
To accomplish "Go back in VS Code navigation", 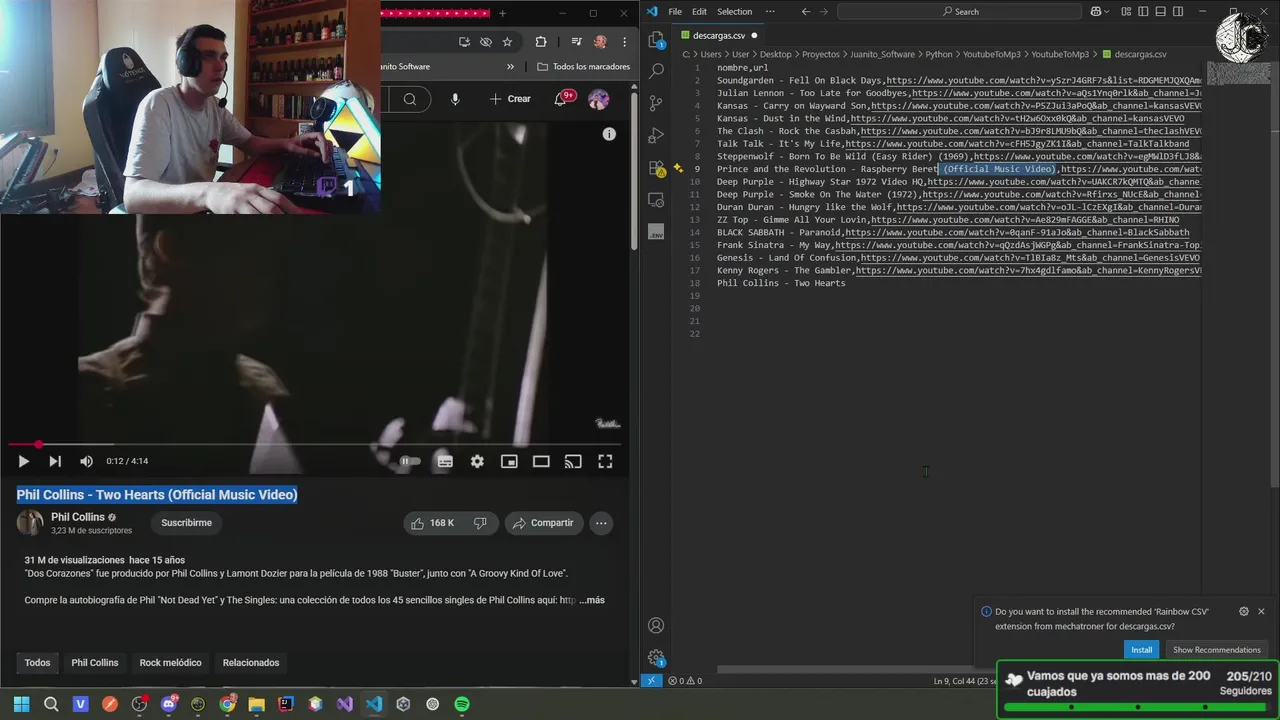I will 806,12.
